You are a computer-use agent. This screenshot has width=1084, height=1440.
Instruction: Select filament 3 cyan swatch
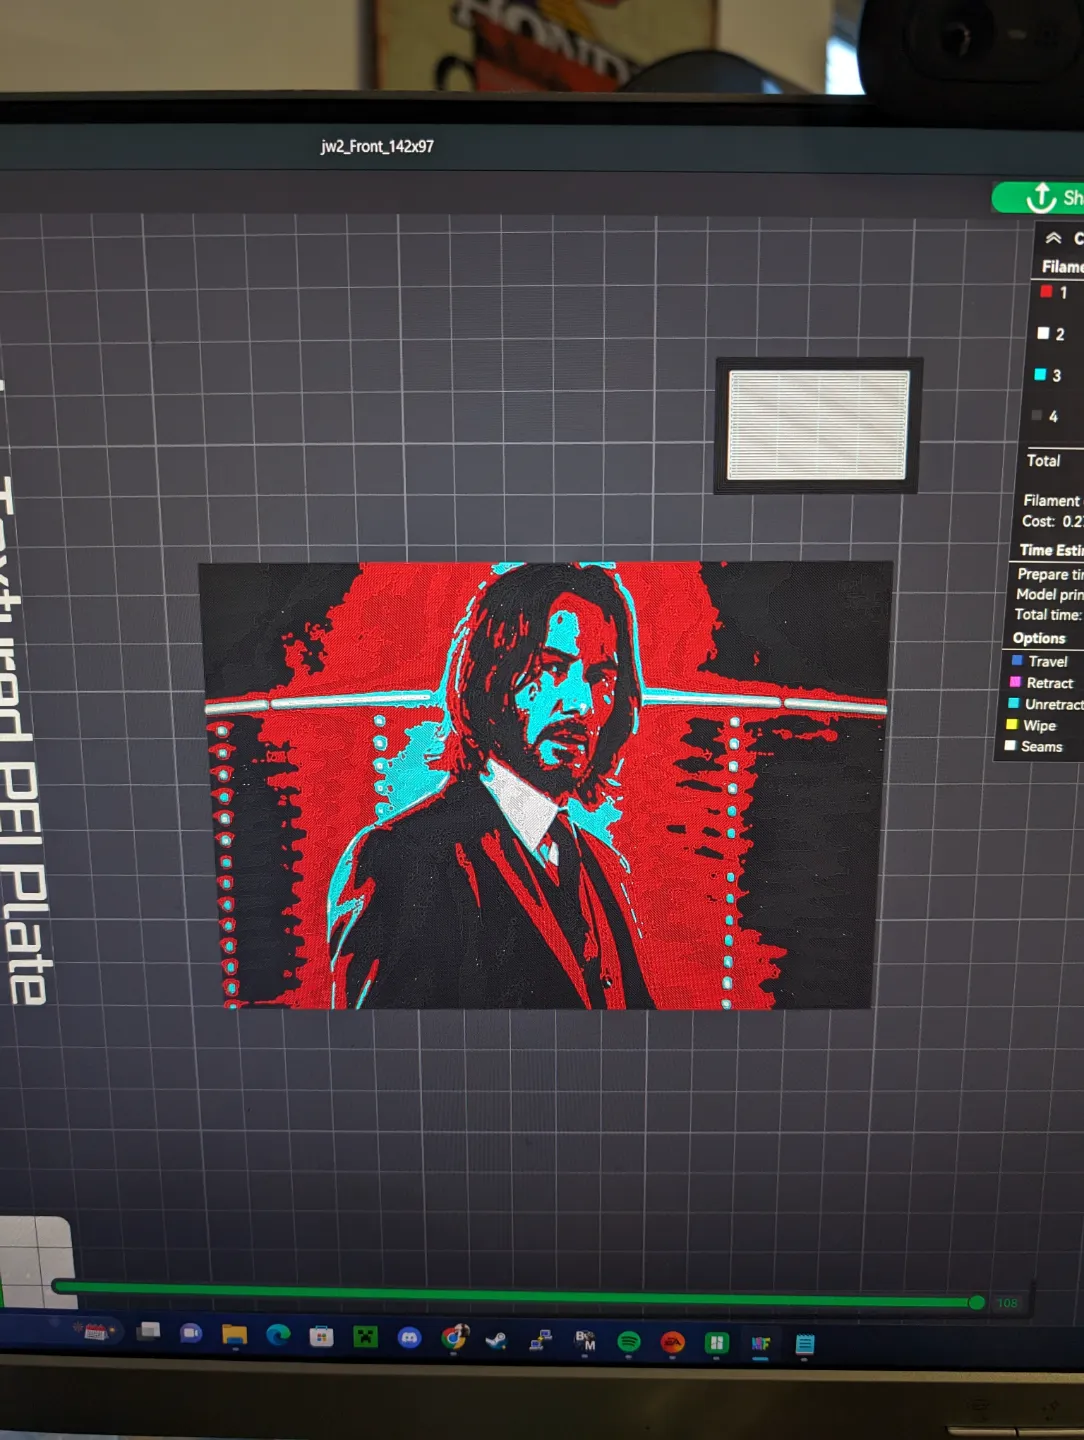click(1040, 375)
